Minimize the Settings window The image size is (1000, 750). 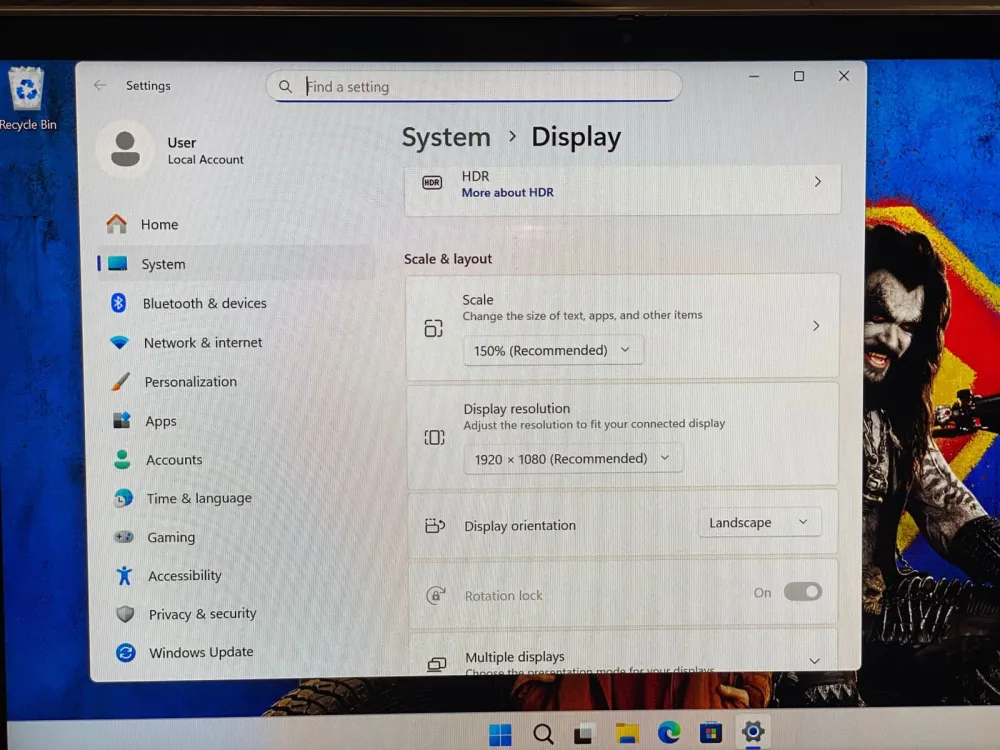tap(754, 76)
